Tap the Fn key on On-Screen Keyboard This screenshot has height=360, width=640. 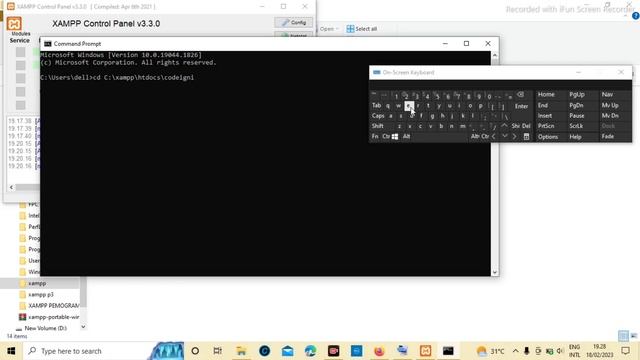point(375,136)
